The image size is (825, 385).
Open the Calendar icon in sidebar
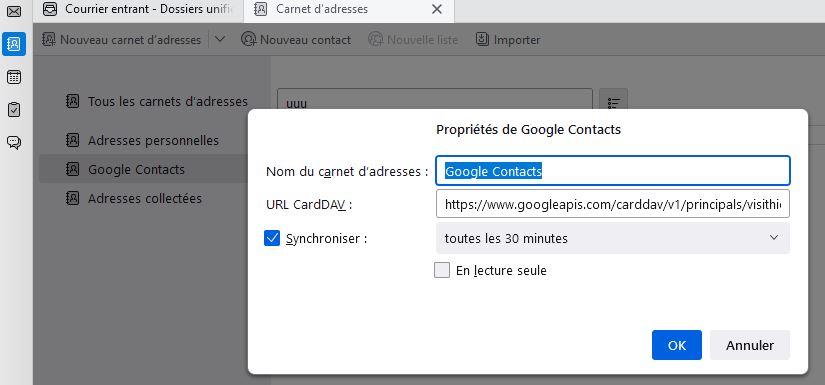[14, 77]
